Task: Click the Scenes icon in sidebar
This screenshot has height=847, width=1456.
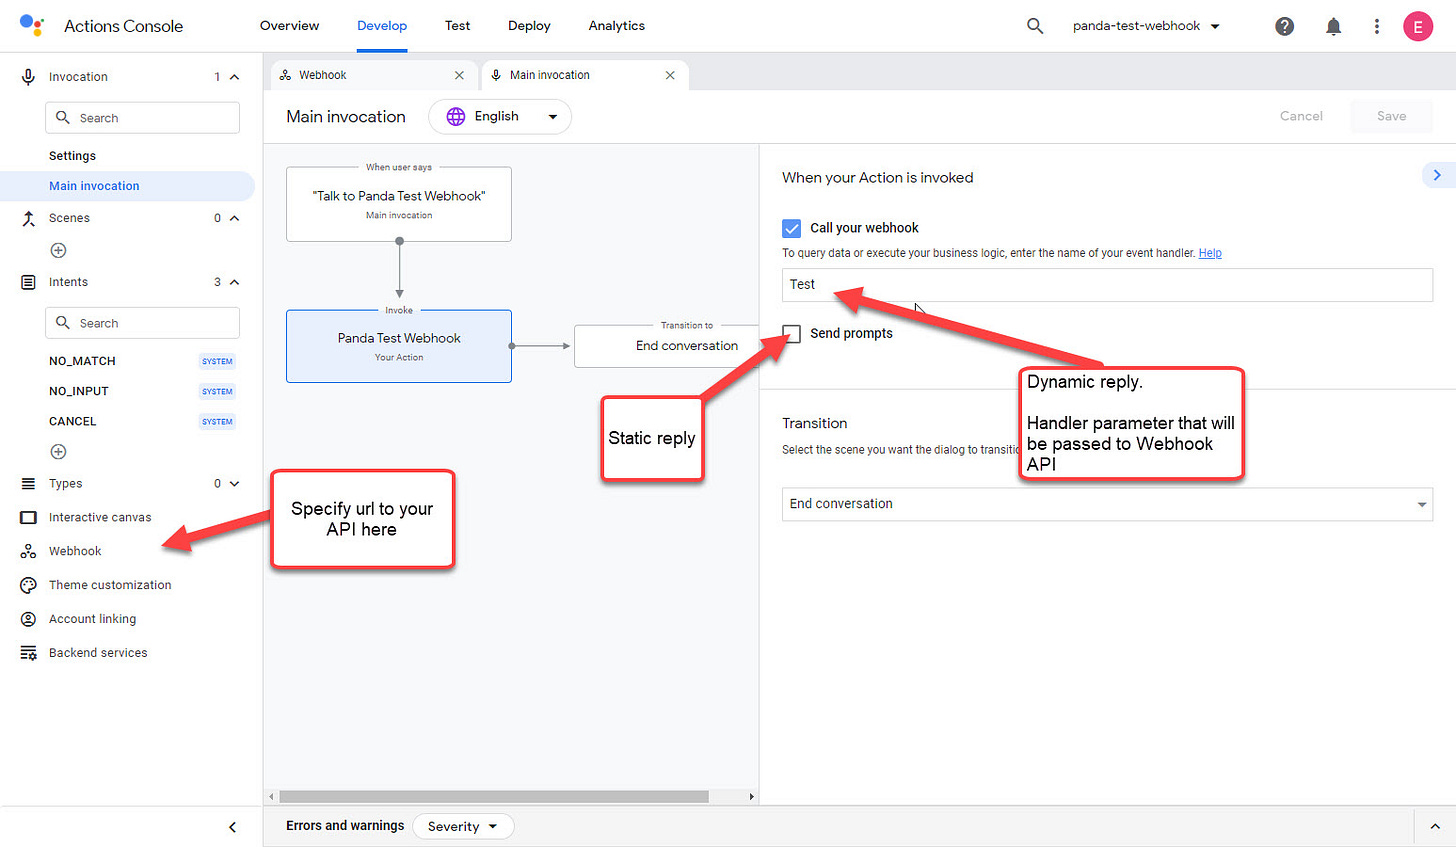Action: 28,218
